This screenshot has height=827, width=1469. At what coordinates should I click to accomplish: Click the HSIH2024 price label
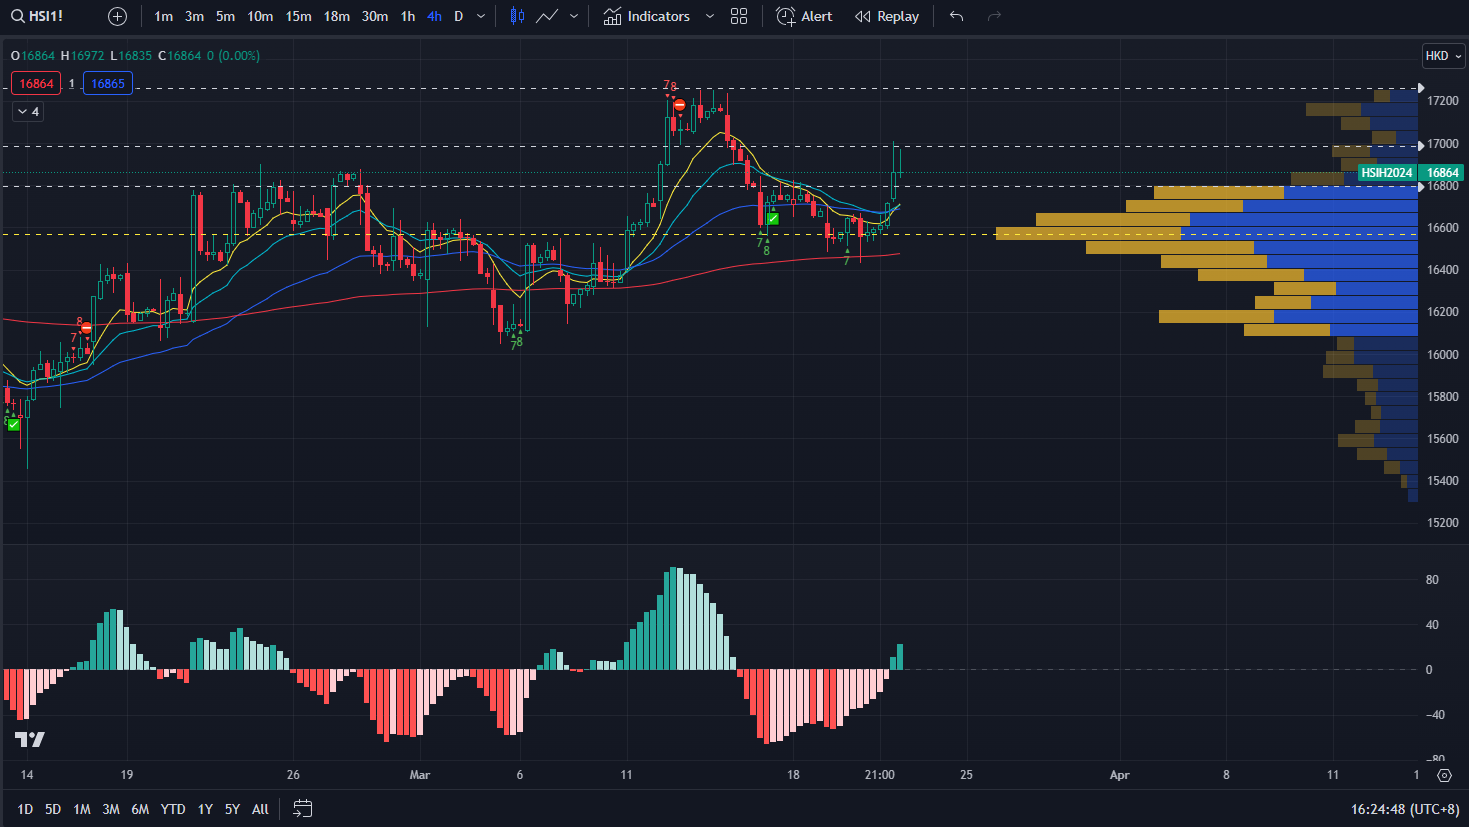pyautogui.click(x=1386, y=173)
